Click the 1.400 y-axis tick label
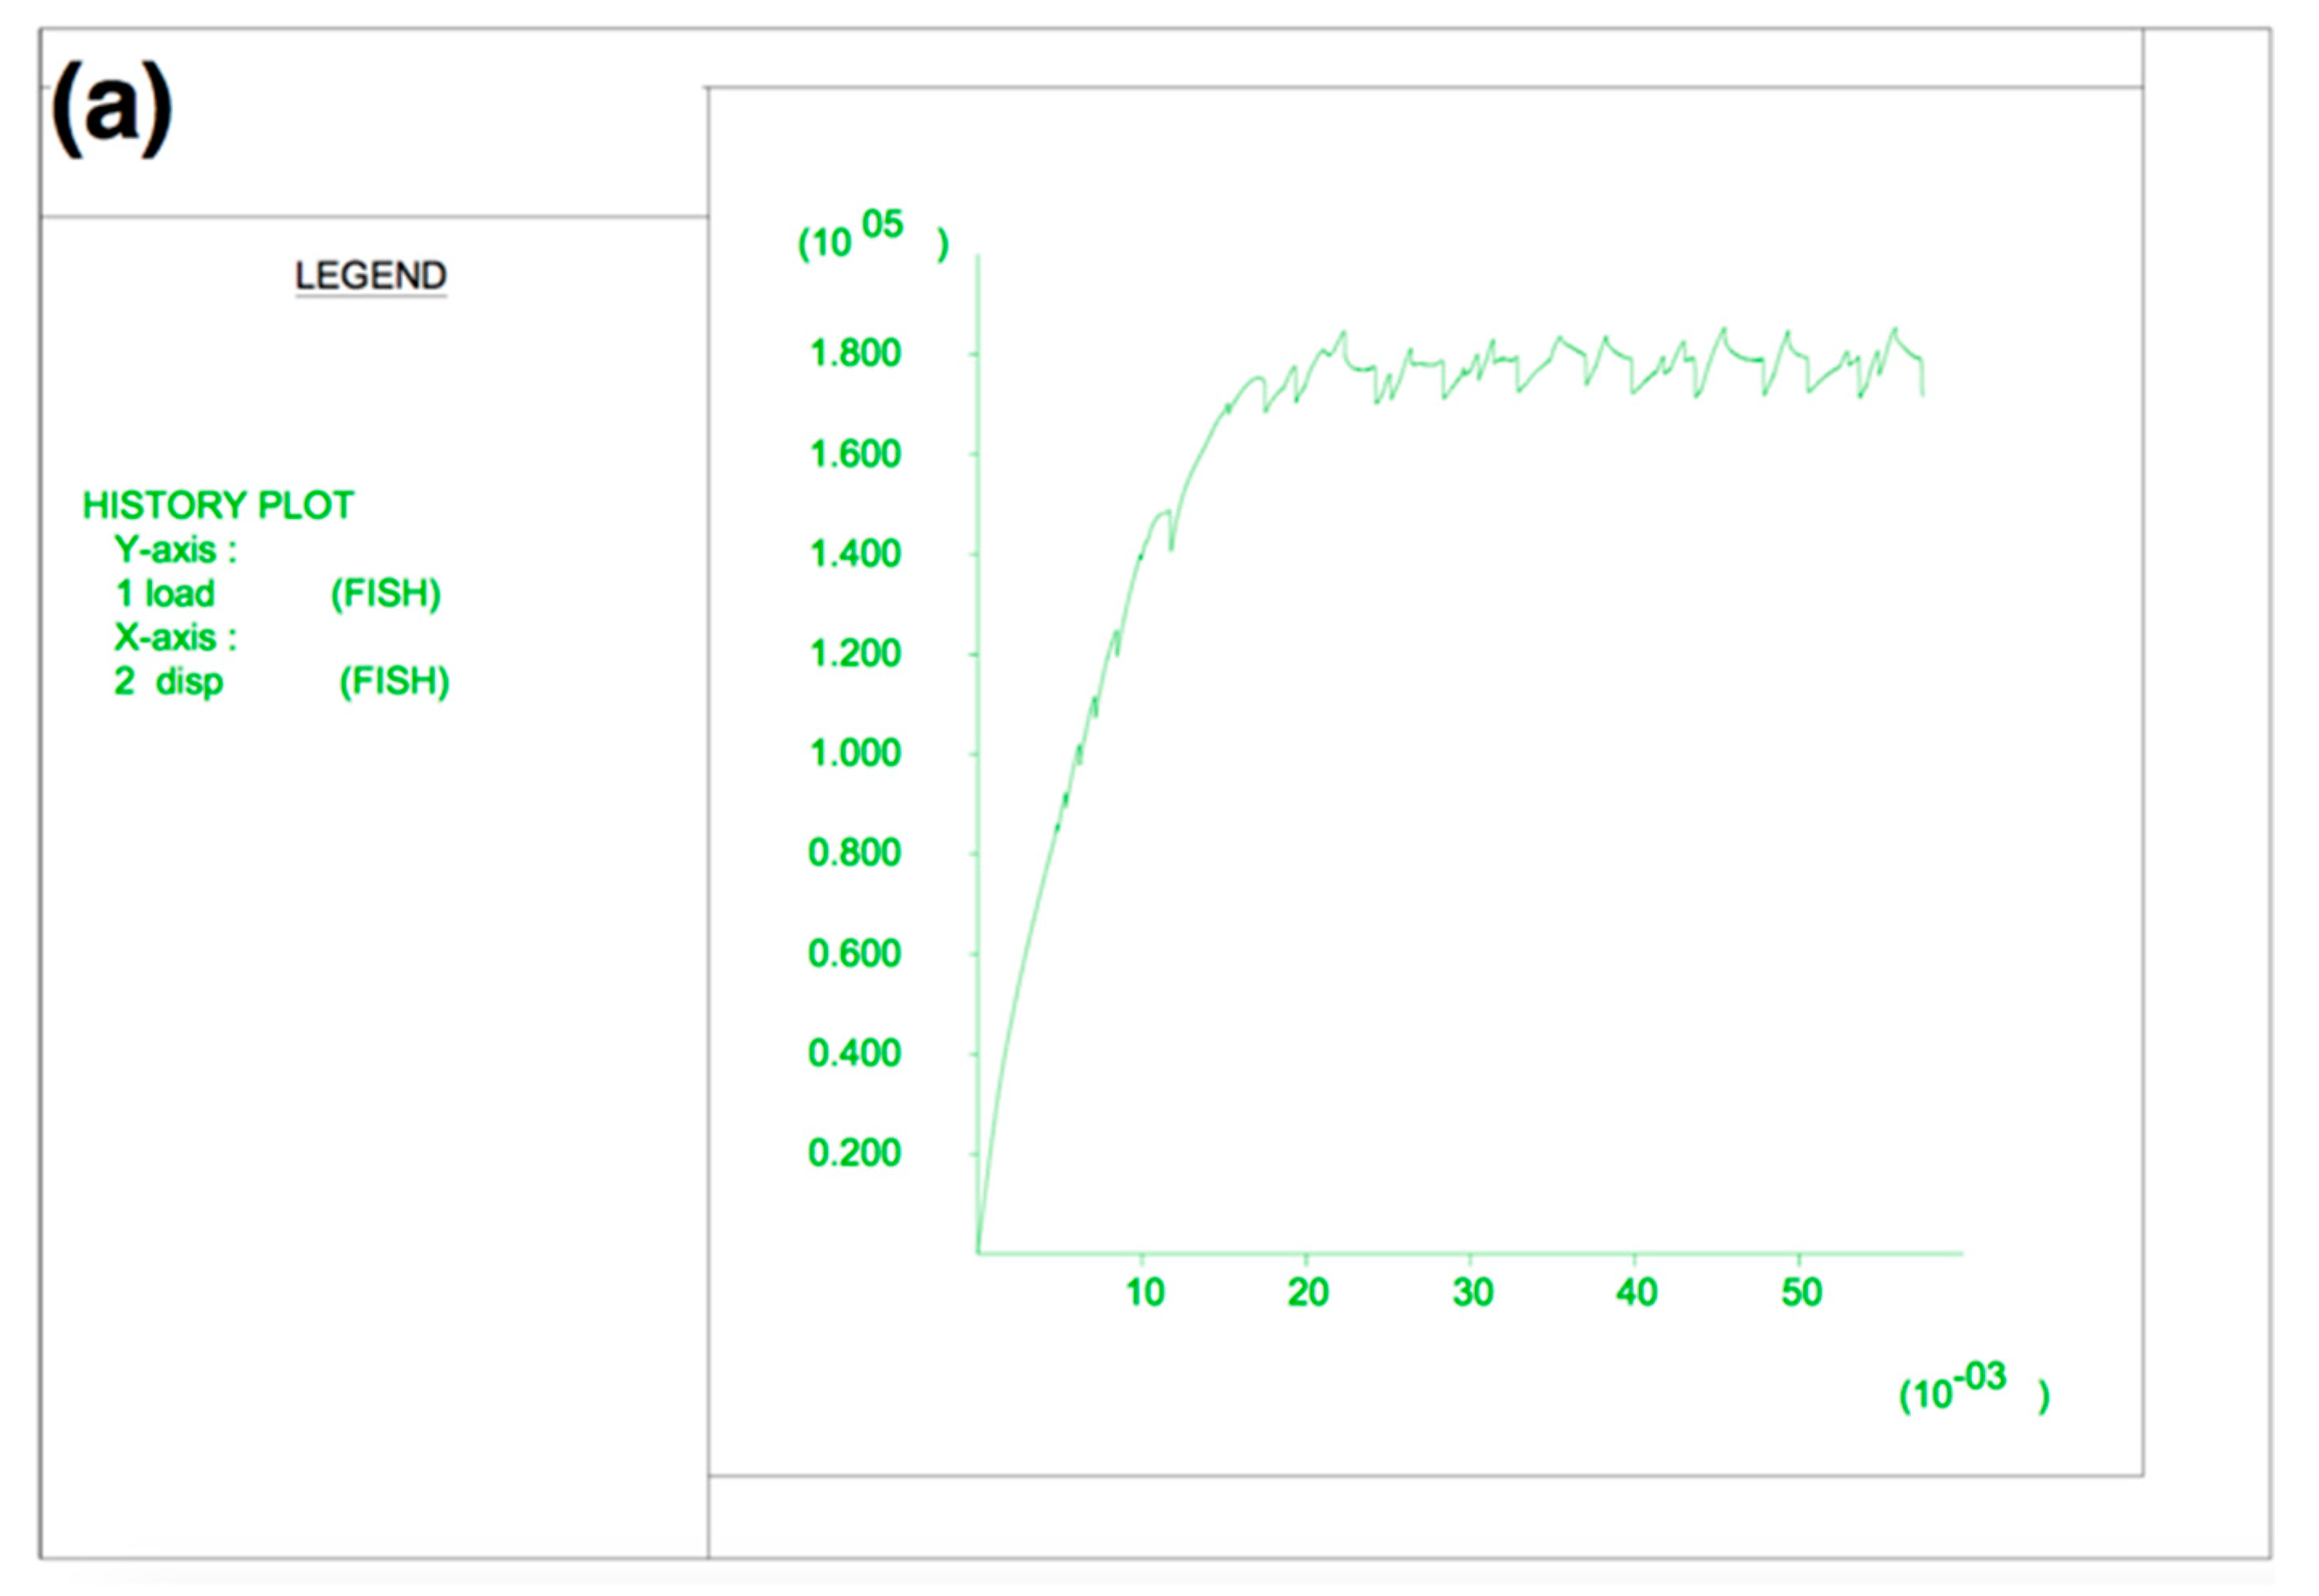This screenshot has width=2319, height=1596. pyautogui.click(x=855, y=554)
